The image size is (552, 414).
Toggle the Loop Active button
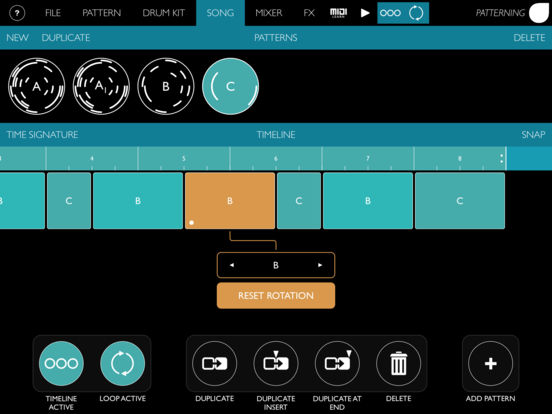tap(123, 363)
